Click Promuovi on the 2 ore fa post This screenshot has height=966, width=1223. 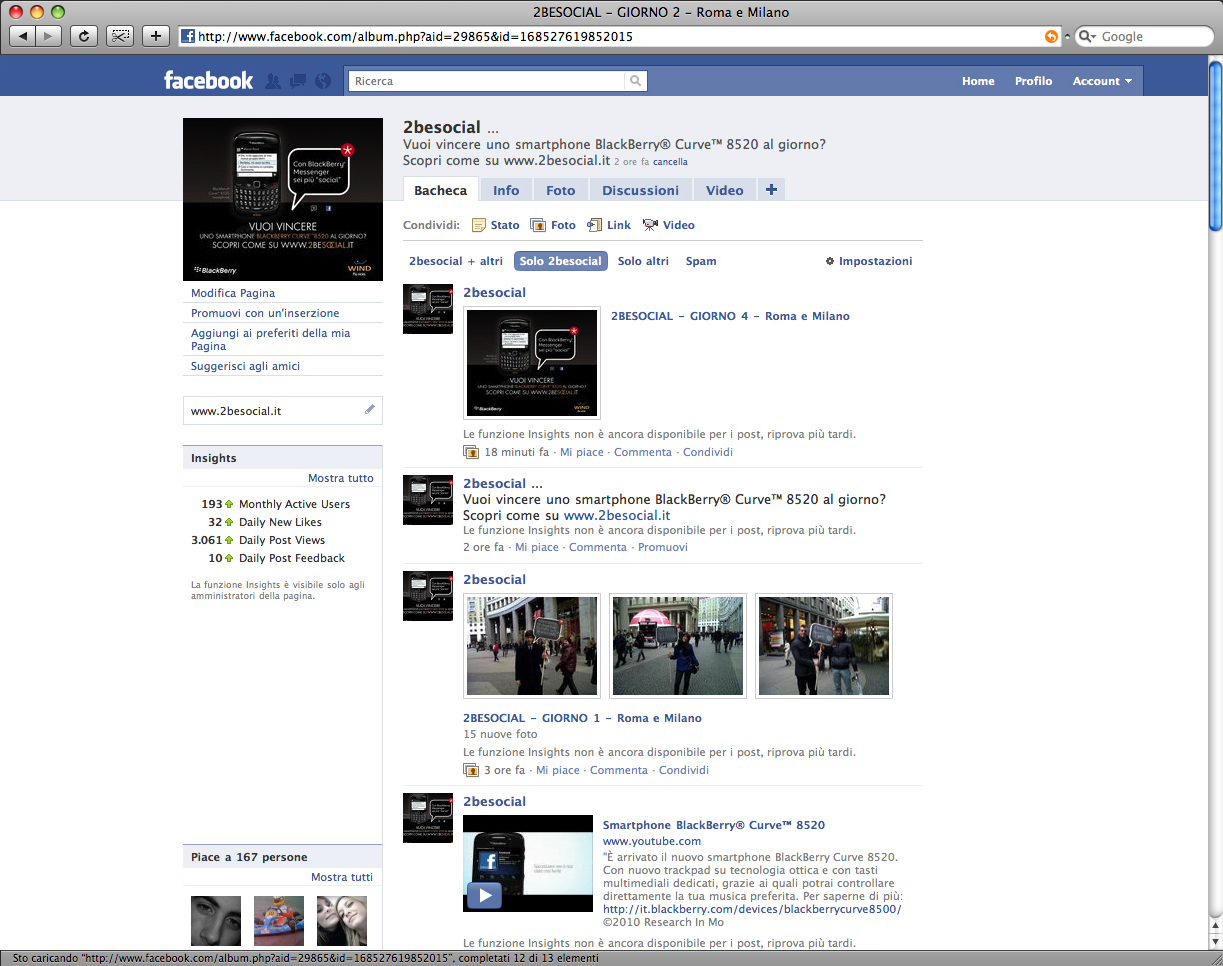tap(663, 547)
